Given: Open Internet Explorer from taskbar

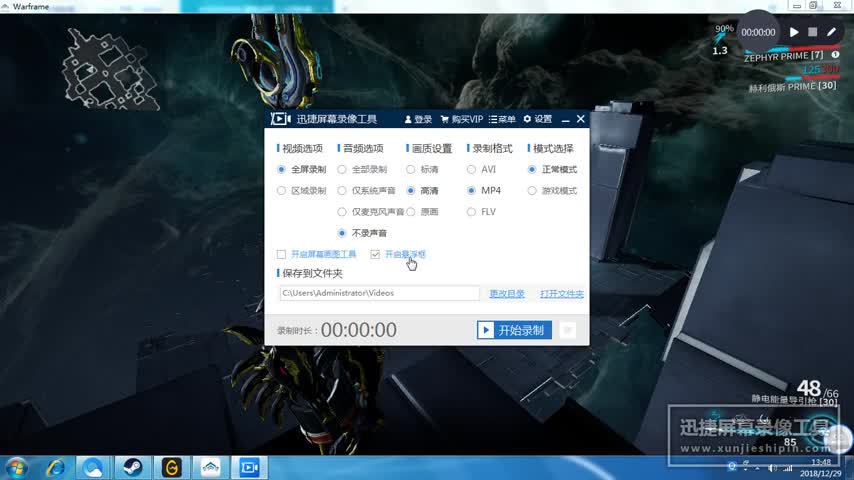Looking at the screenshot, I should pos(54,467).
